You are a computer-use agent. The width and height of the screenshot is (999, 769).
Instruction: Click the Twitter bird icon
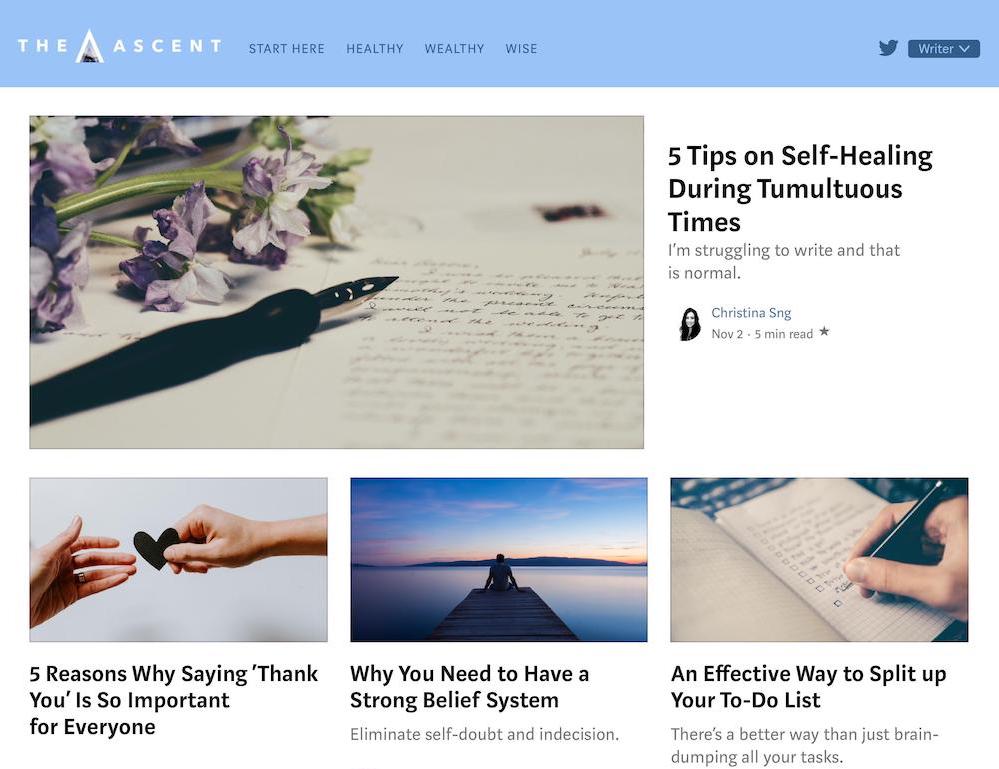pyautogui.click(x=888, y=48)
